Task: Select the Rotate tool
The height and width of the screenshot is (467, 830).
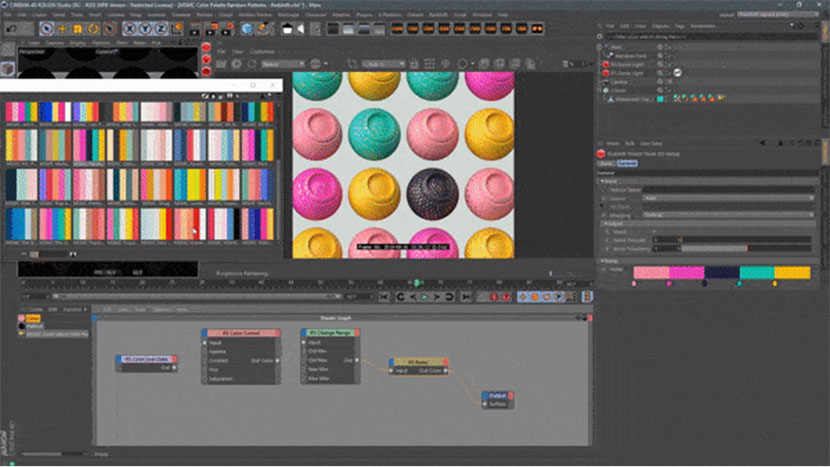Action: (94, 29)
